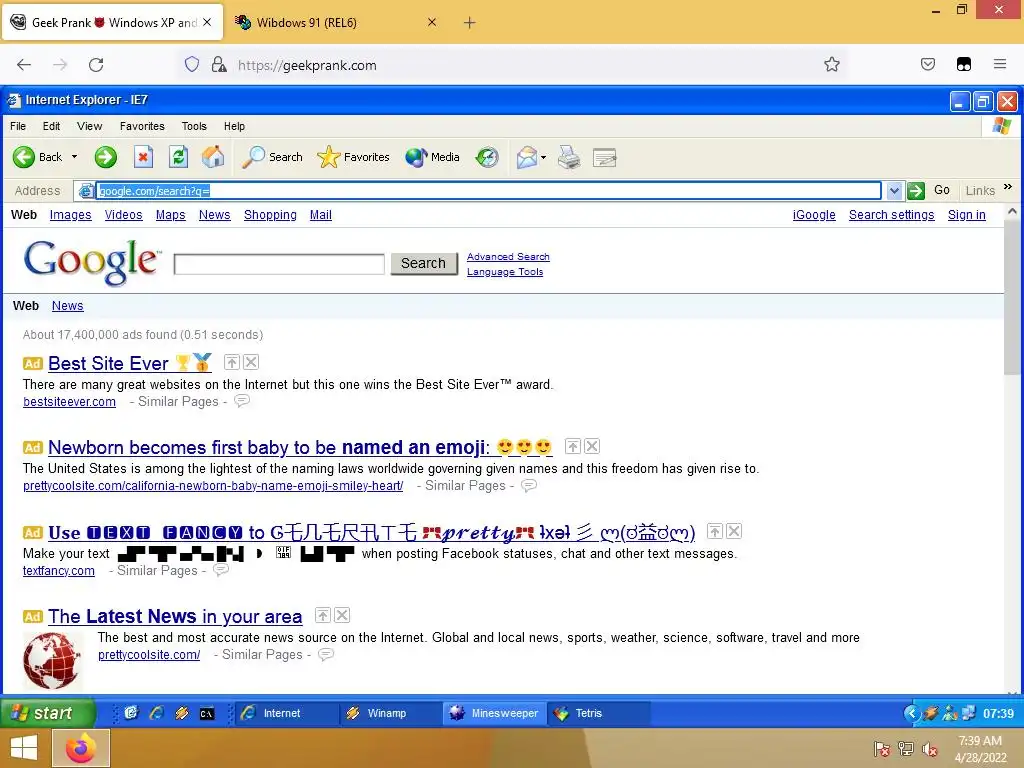Click the green Go arrow icon
This screenshot has height=768, width=1024.
916,191
